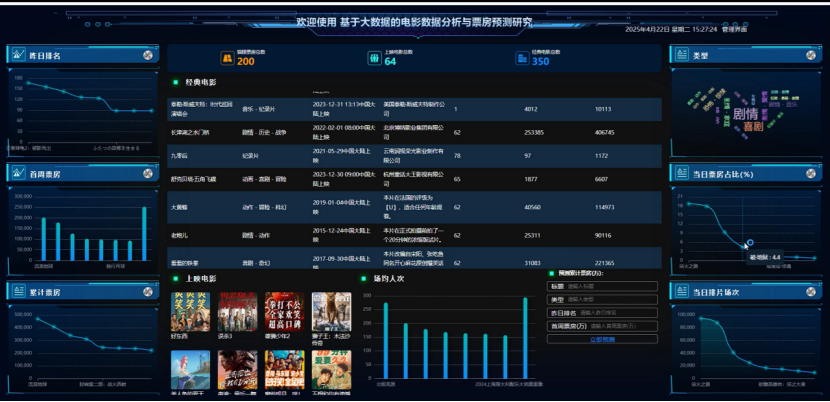Click the list icon beside 当日票房占比(%)

click(681, 173)
